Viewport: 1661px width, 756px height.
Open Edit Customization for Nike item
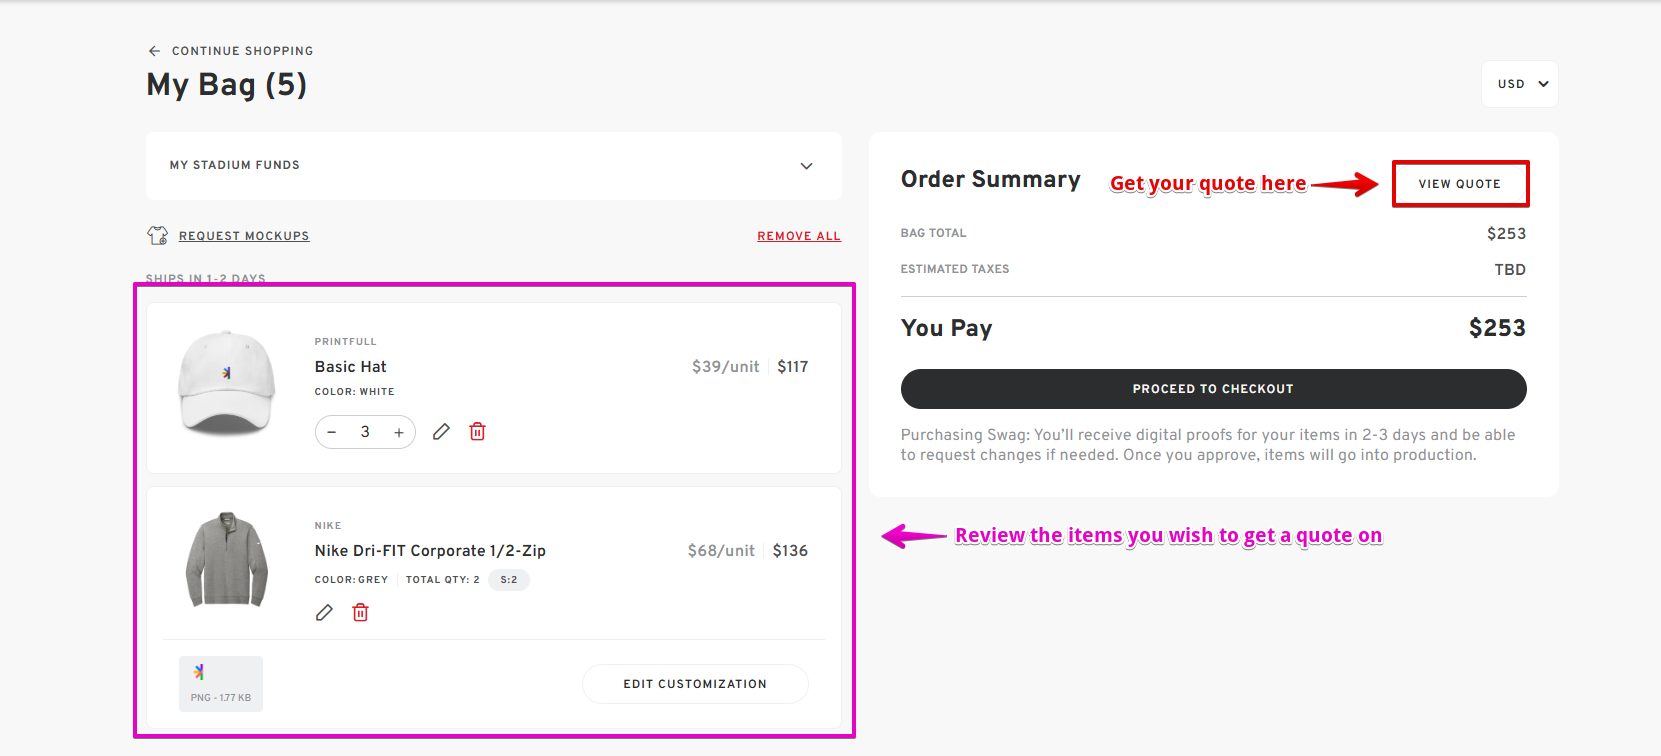[x=695, y=684]
